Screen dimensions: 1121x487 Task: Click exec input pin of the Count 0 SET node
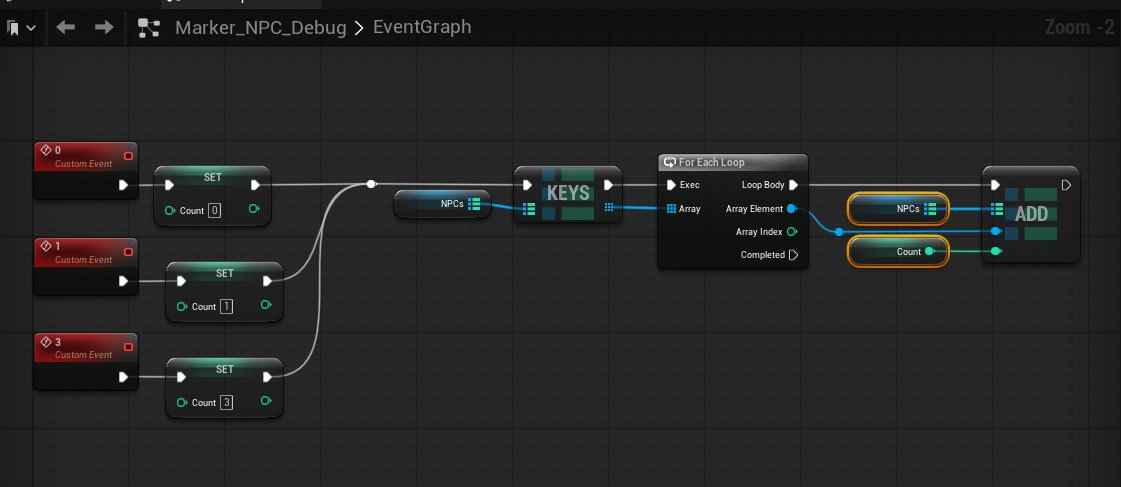point(169,185)
